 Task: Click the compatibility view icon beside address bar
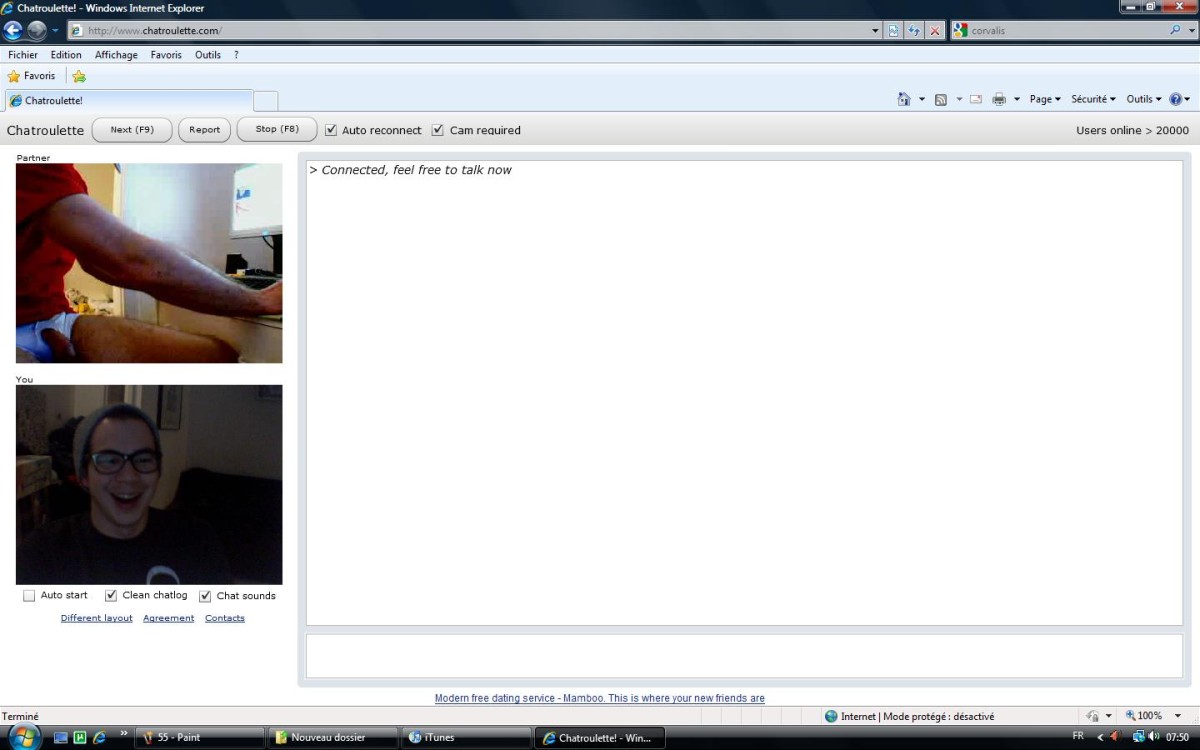point(894,31)
